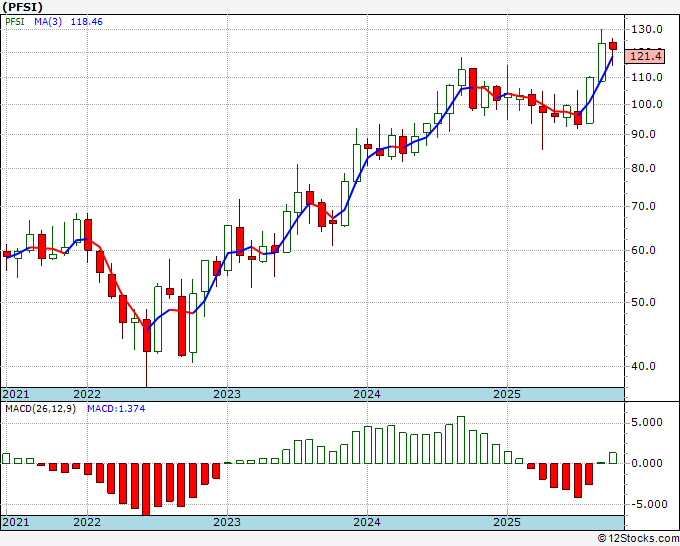Click the 5.000 MACD axis label
The image size is (680, 546).
point(647,422)
